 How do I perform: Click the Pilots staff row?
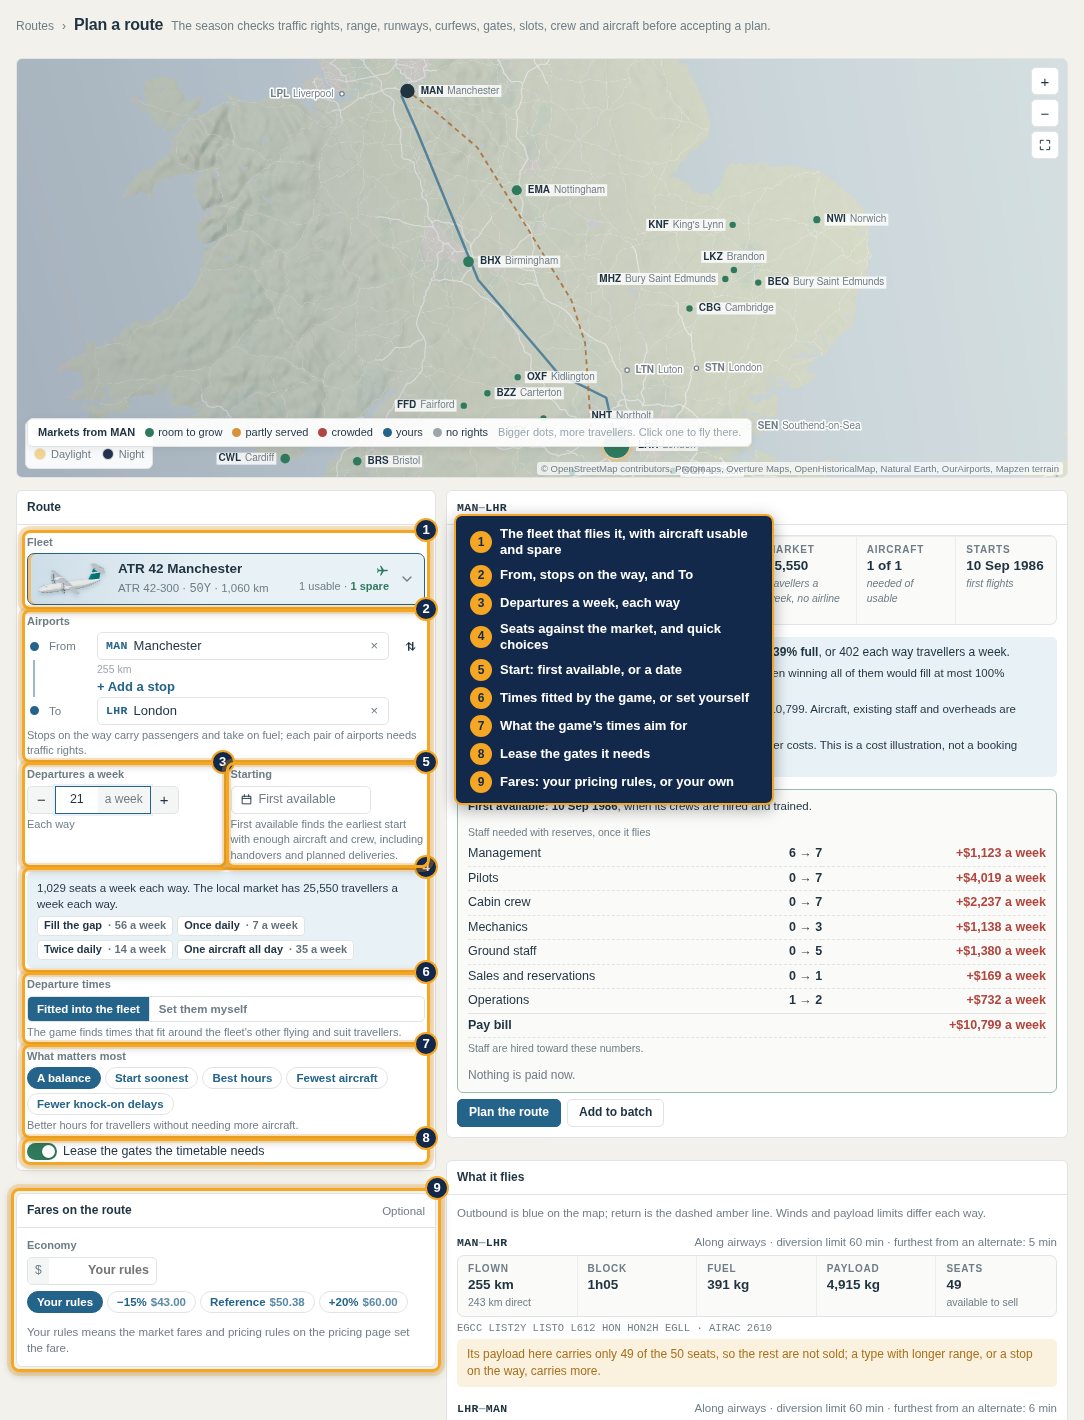(x=757, y=878)
